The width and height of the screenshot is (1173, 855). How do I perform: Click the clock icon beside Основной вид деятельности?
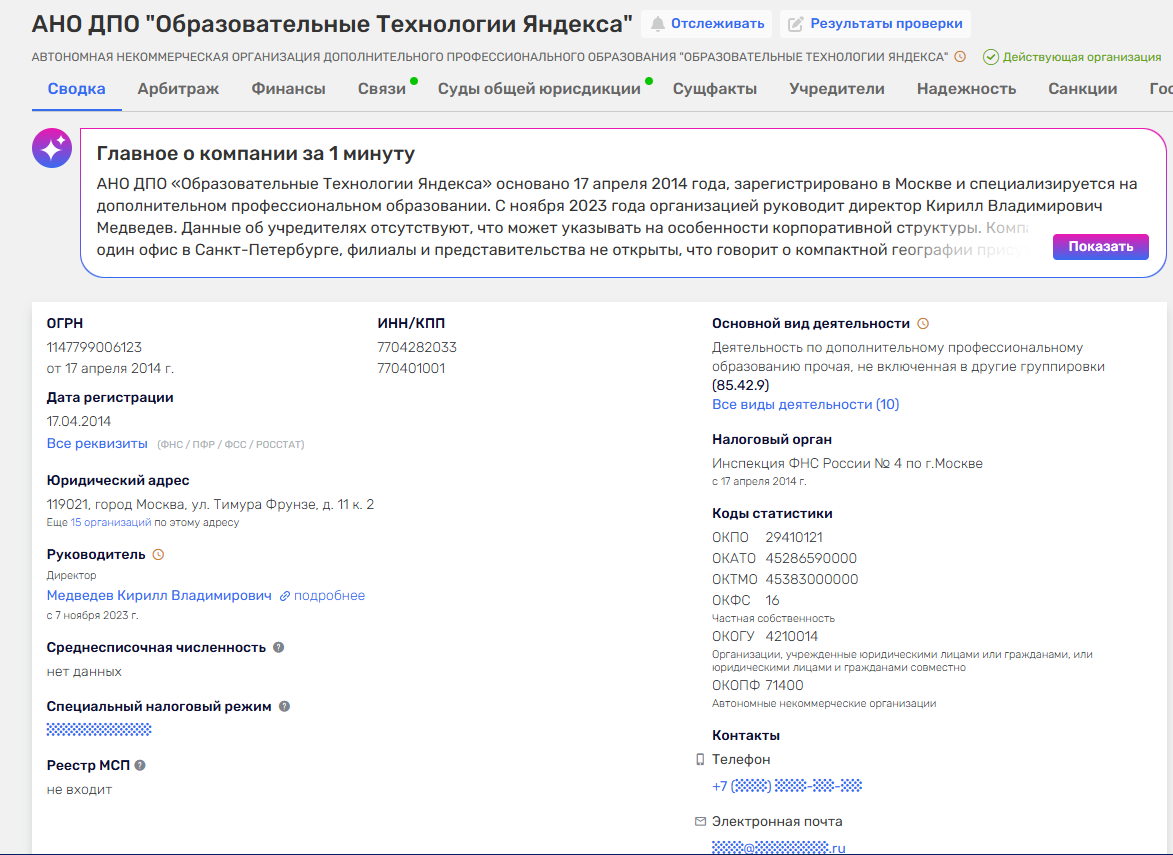coord(923,324)
